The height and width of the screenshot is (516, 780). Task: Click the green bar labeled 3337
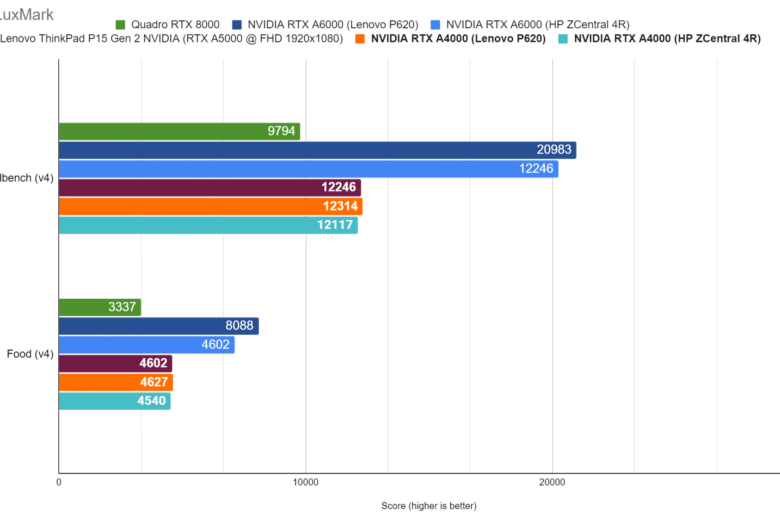pos(99,307)
